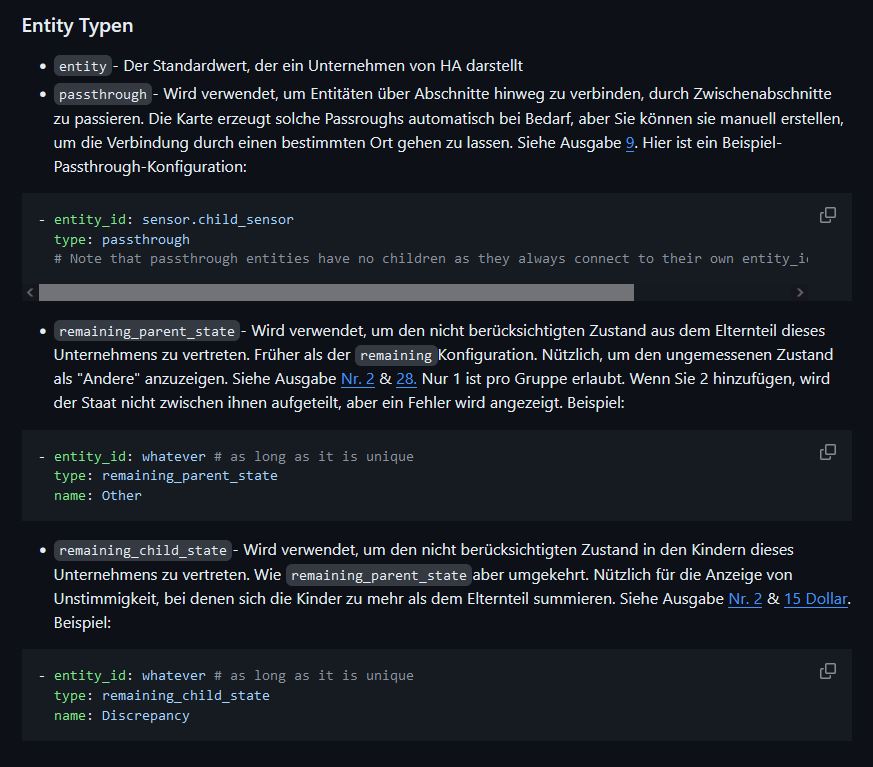Follow the 15 Dollar link
Image resolution: width=873 pixels, height=767 pixels.
816,598
